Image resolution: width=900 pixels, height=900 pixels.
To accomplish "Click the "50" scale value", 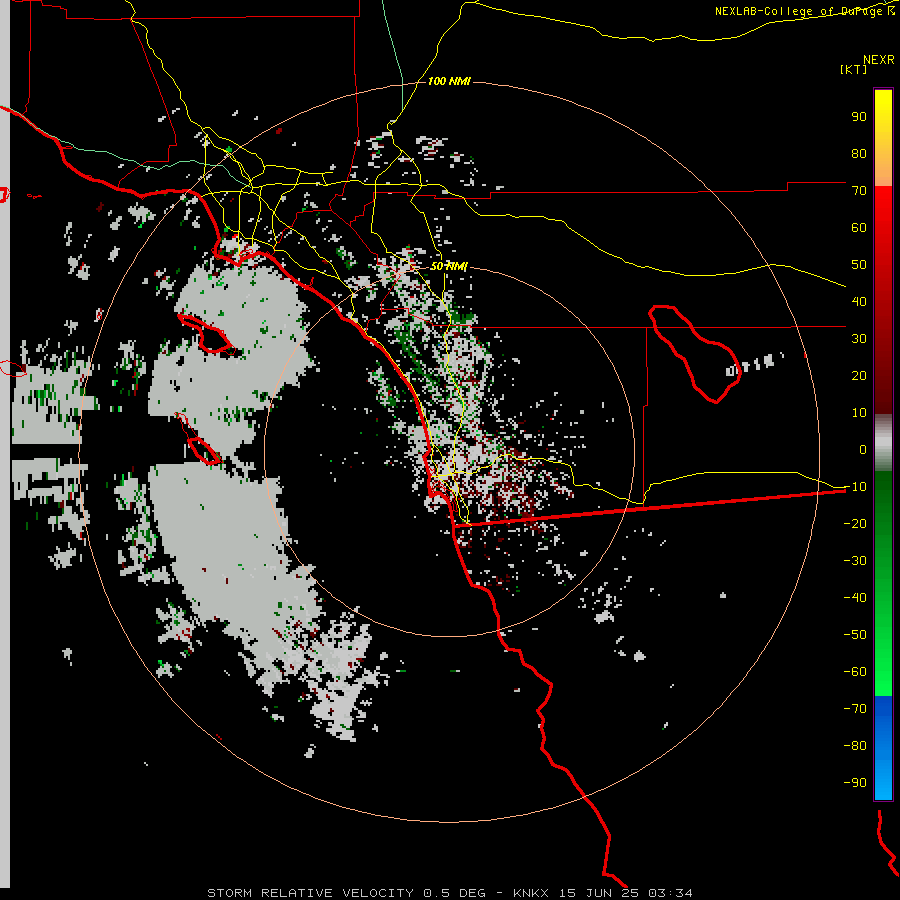I will click(x=859, y=265).
